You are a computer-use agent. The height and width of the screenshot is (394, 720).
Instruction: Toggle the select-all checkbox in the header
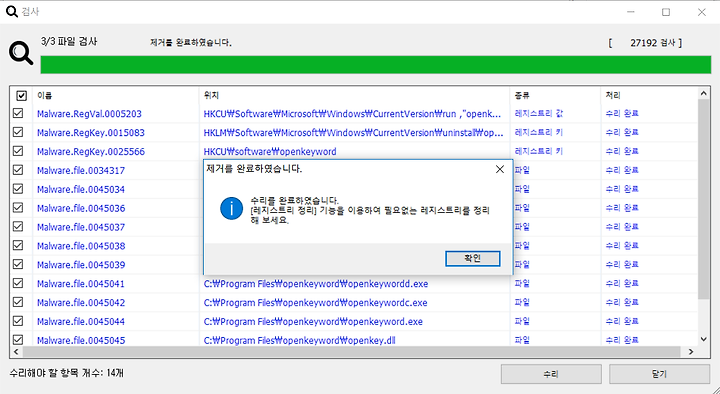pyautogui.click(x=22, y=96)
